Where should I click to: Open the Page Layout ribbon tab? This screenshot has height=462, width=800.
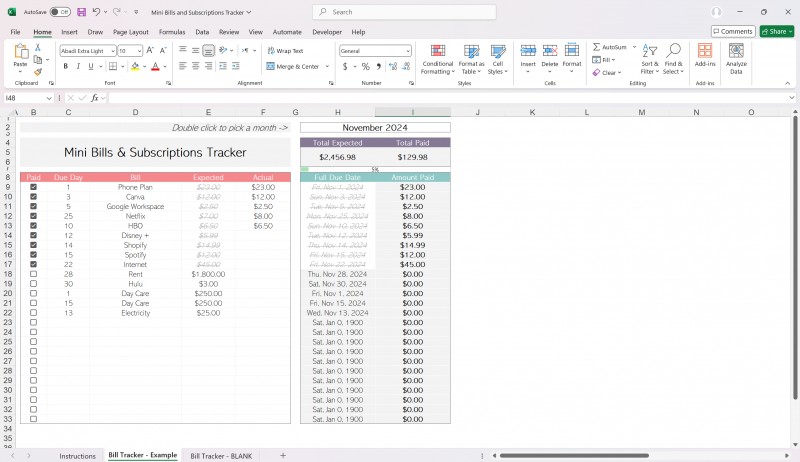tap(131, 32)
